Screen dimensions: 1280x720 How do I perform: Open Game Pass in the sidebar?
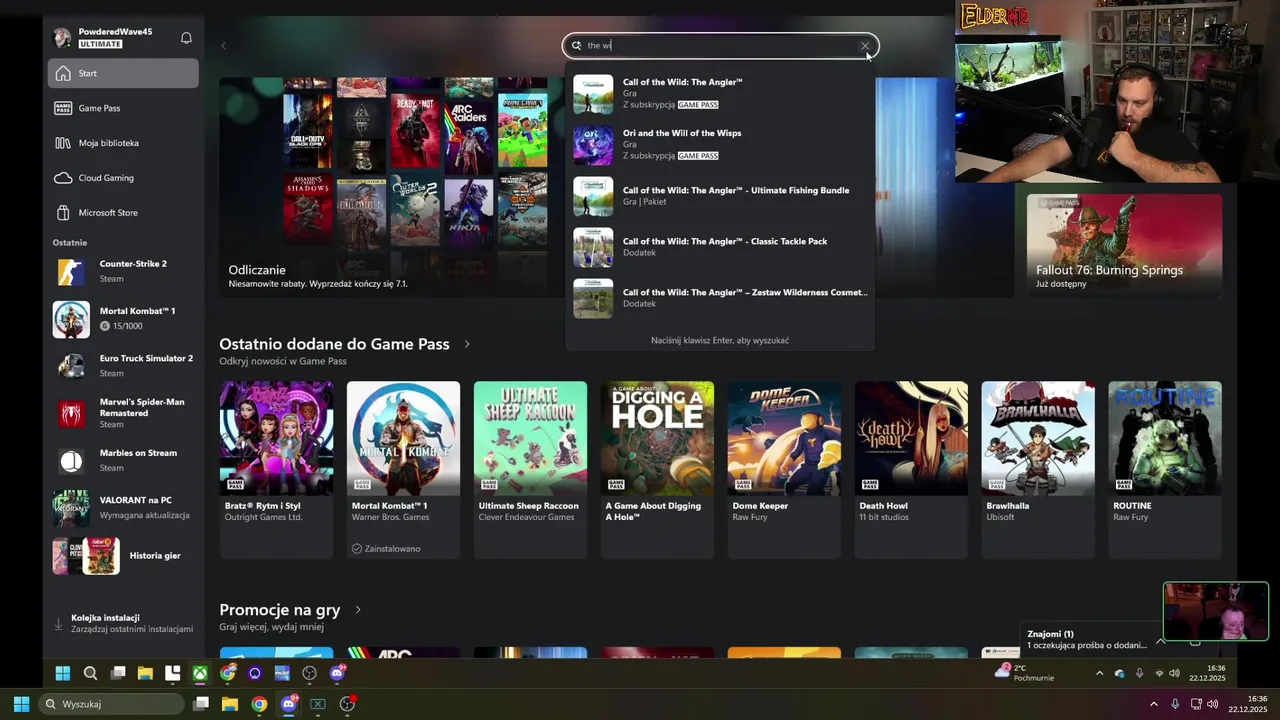click(x=123, y=108)
